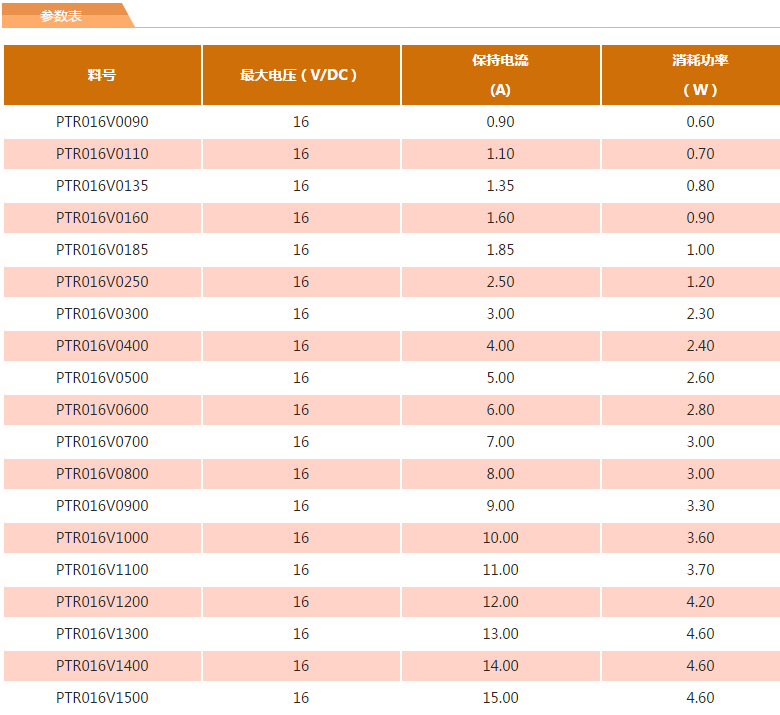Click the 最大电压 (V/DC) column header
This screenshot has width=780, height=715.
300,75
